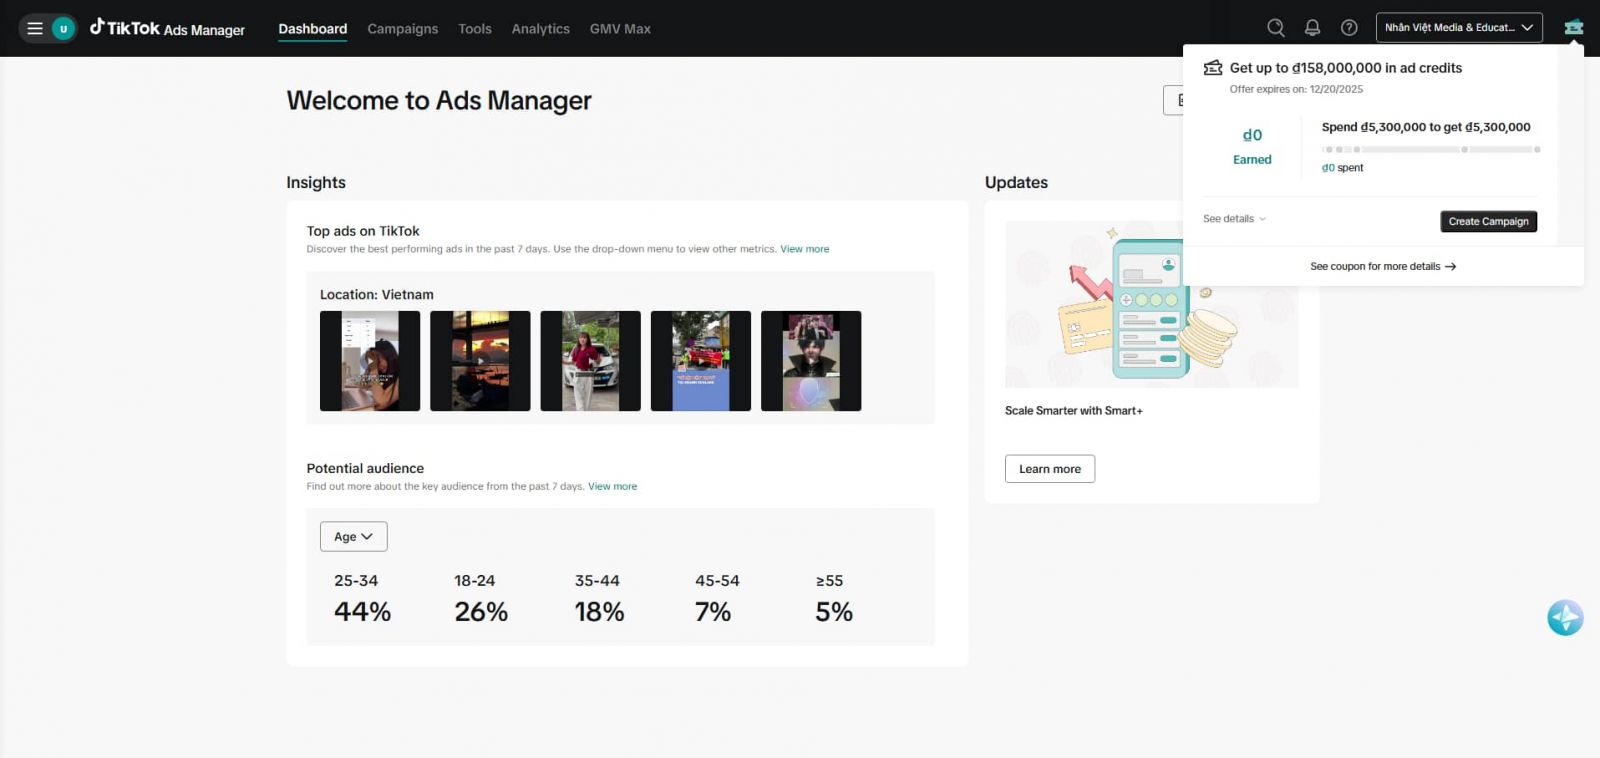Click View more for Potential audience
1600x758 pixels.
(x=613, y=486)
